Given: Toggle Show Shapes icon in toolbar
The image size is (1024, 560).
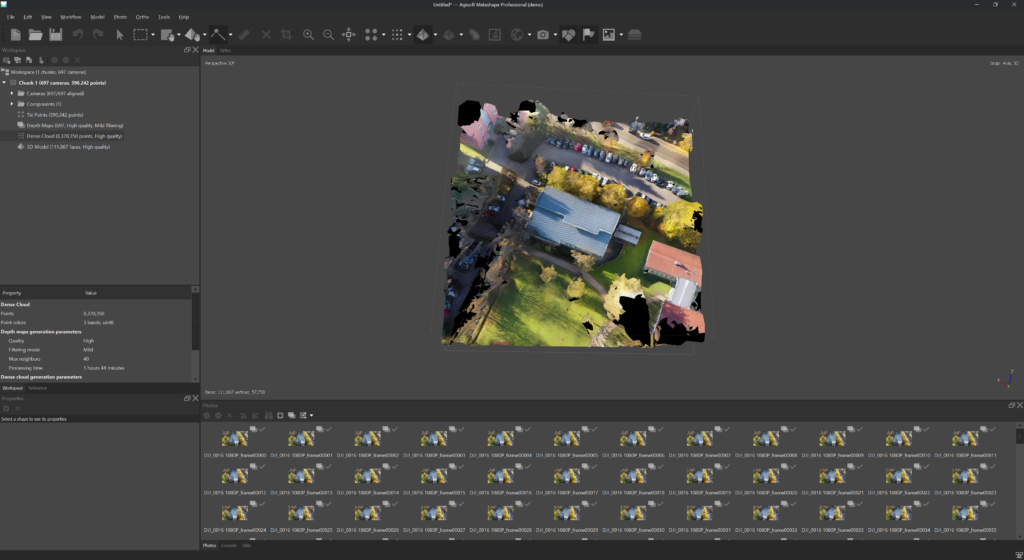Looking at the screenshot, I should pyautogui.click(x=568, y=35).
